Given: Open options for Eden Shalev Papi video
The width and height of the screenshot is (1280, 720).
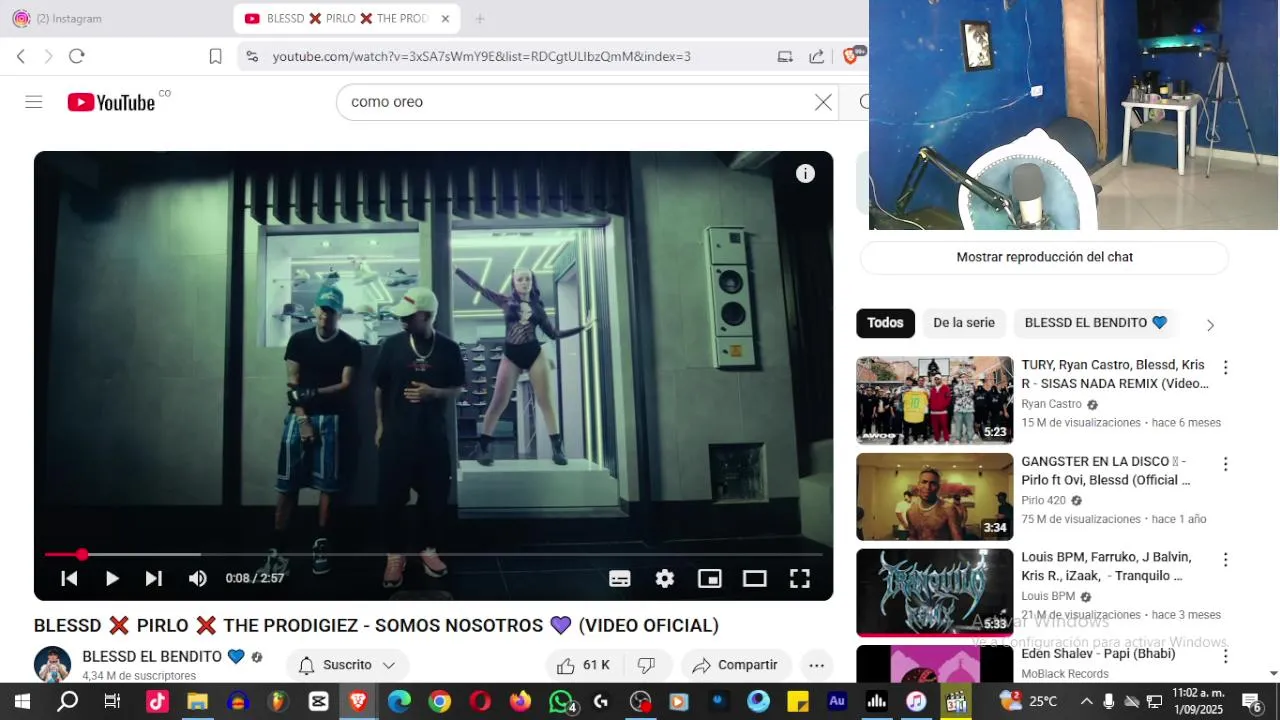Looking at the screenshot, I should click(1225, 656).
